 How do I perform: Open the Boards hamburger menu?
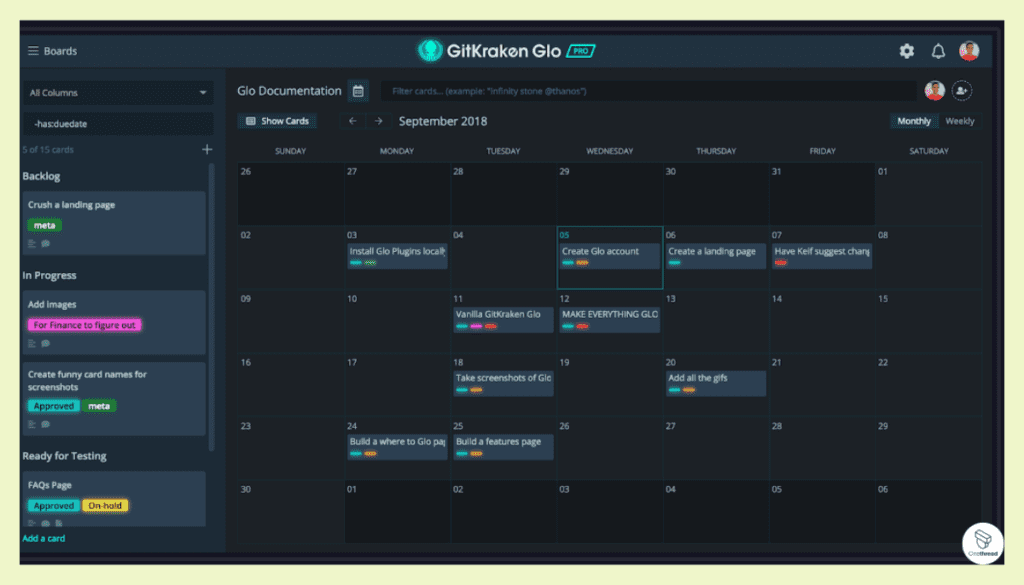tap(33, 51)
